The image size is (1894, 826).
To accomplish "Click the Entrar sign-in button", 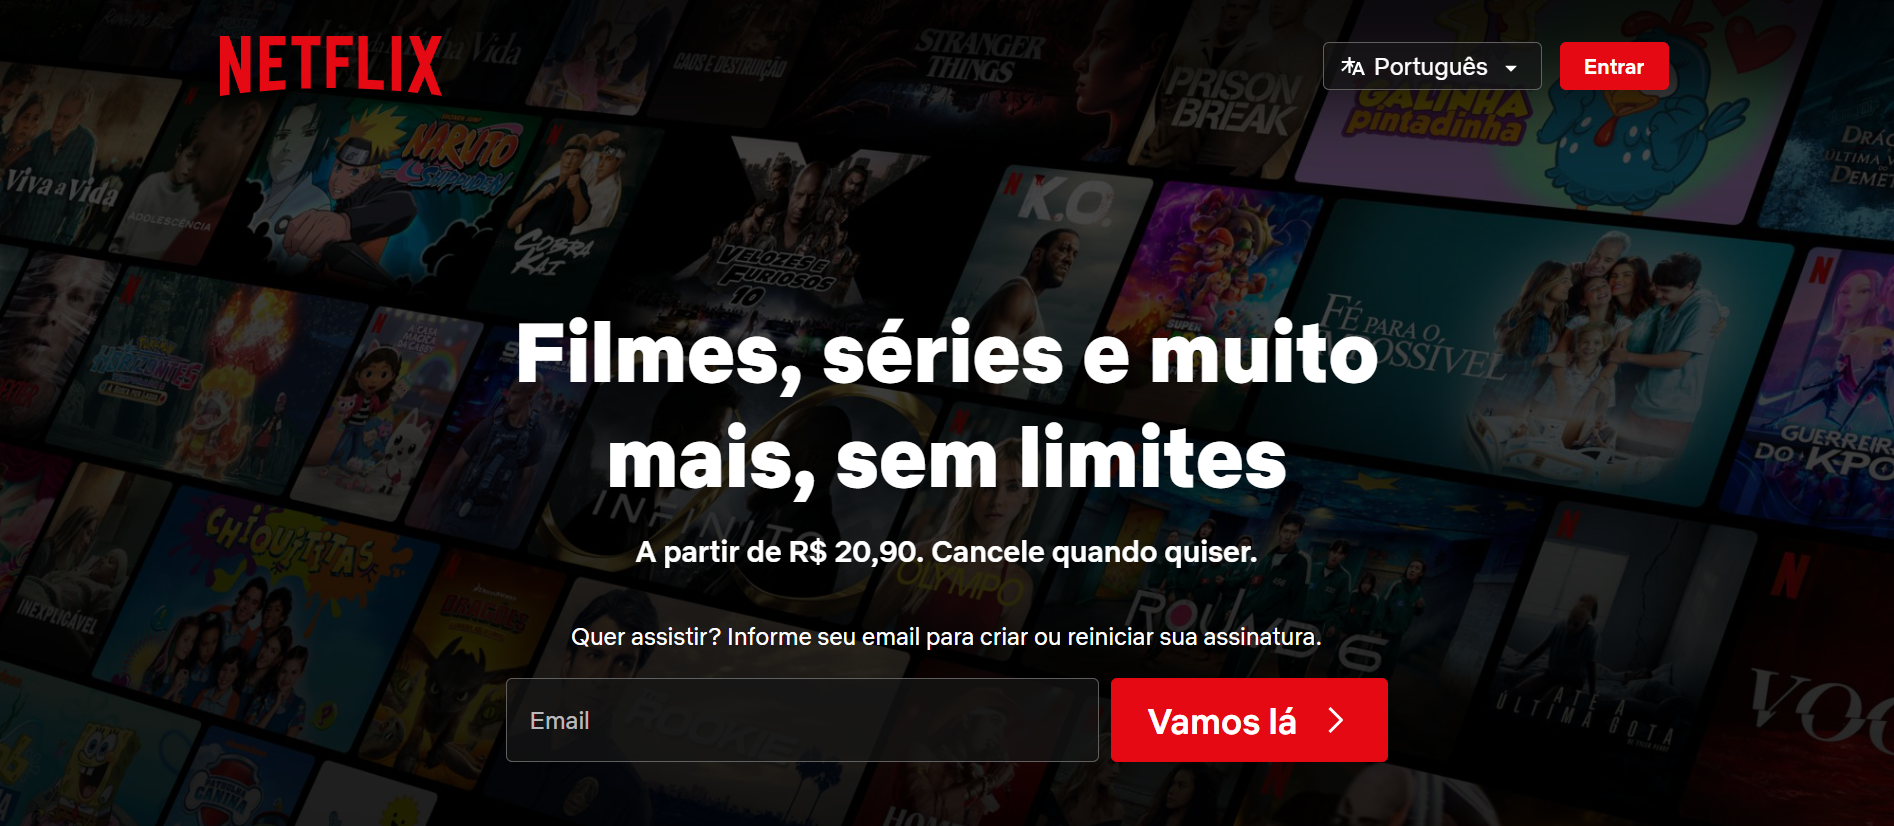I will click(x=1614, y=66).
